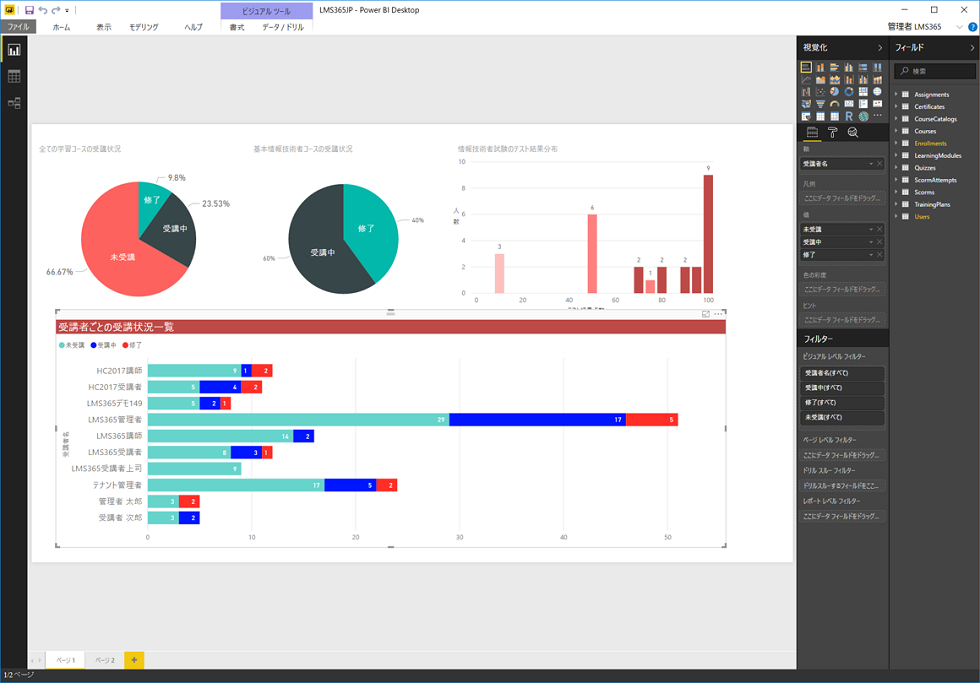Collapse the 視覚化 pane with its chevron

(x=879, y=47)
